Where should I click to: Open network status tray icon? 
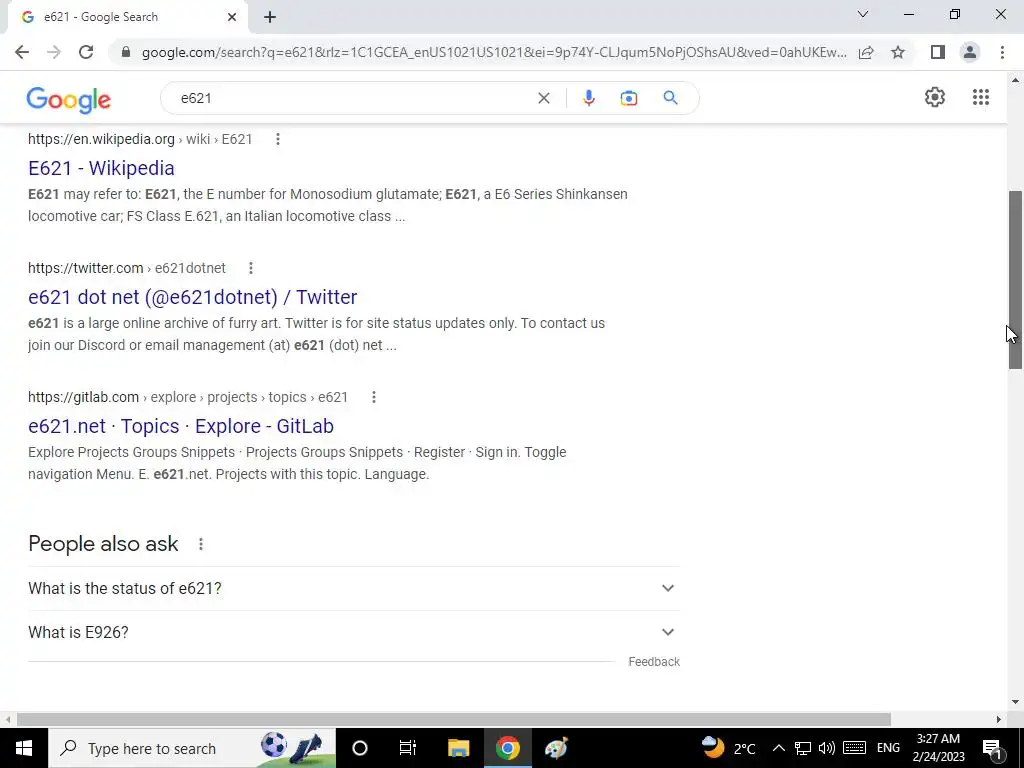click(x=803, y=748)
